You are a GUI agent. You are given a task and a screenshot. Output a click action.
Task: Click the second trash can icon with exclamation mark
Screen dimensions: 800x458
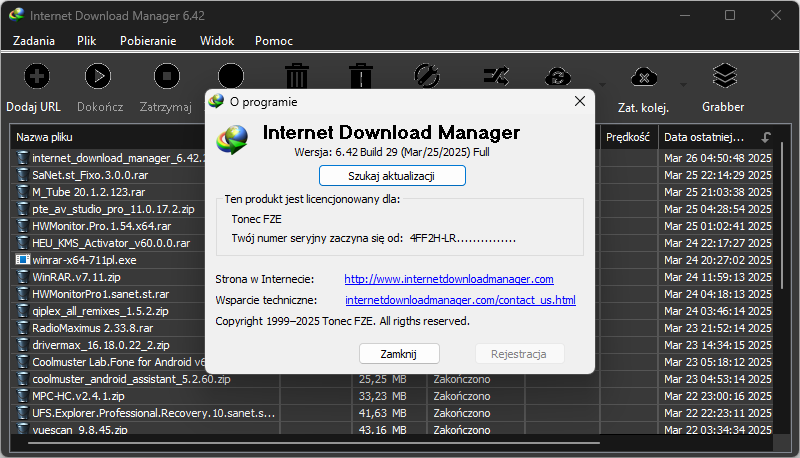click(361, 77)
